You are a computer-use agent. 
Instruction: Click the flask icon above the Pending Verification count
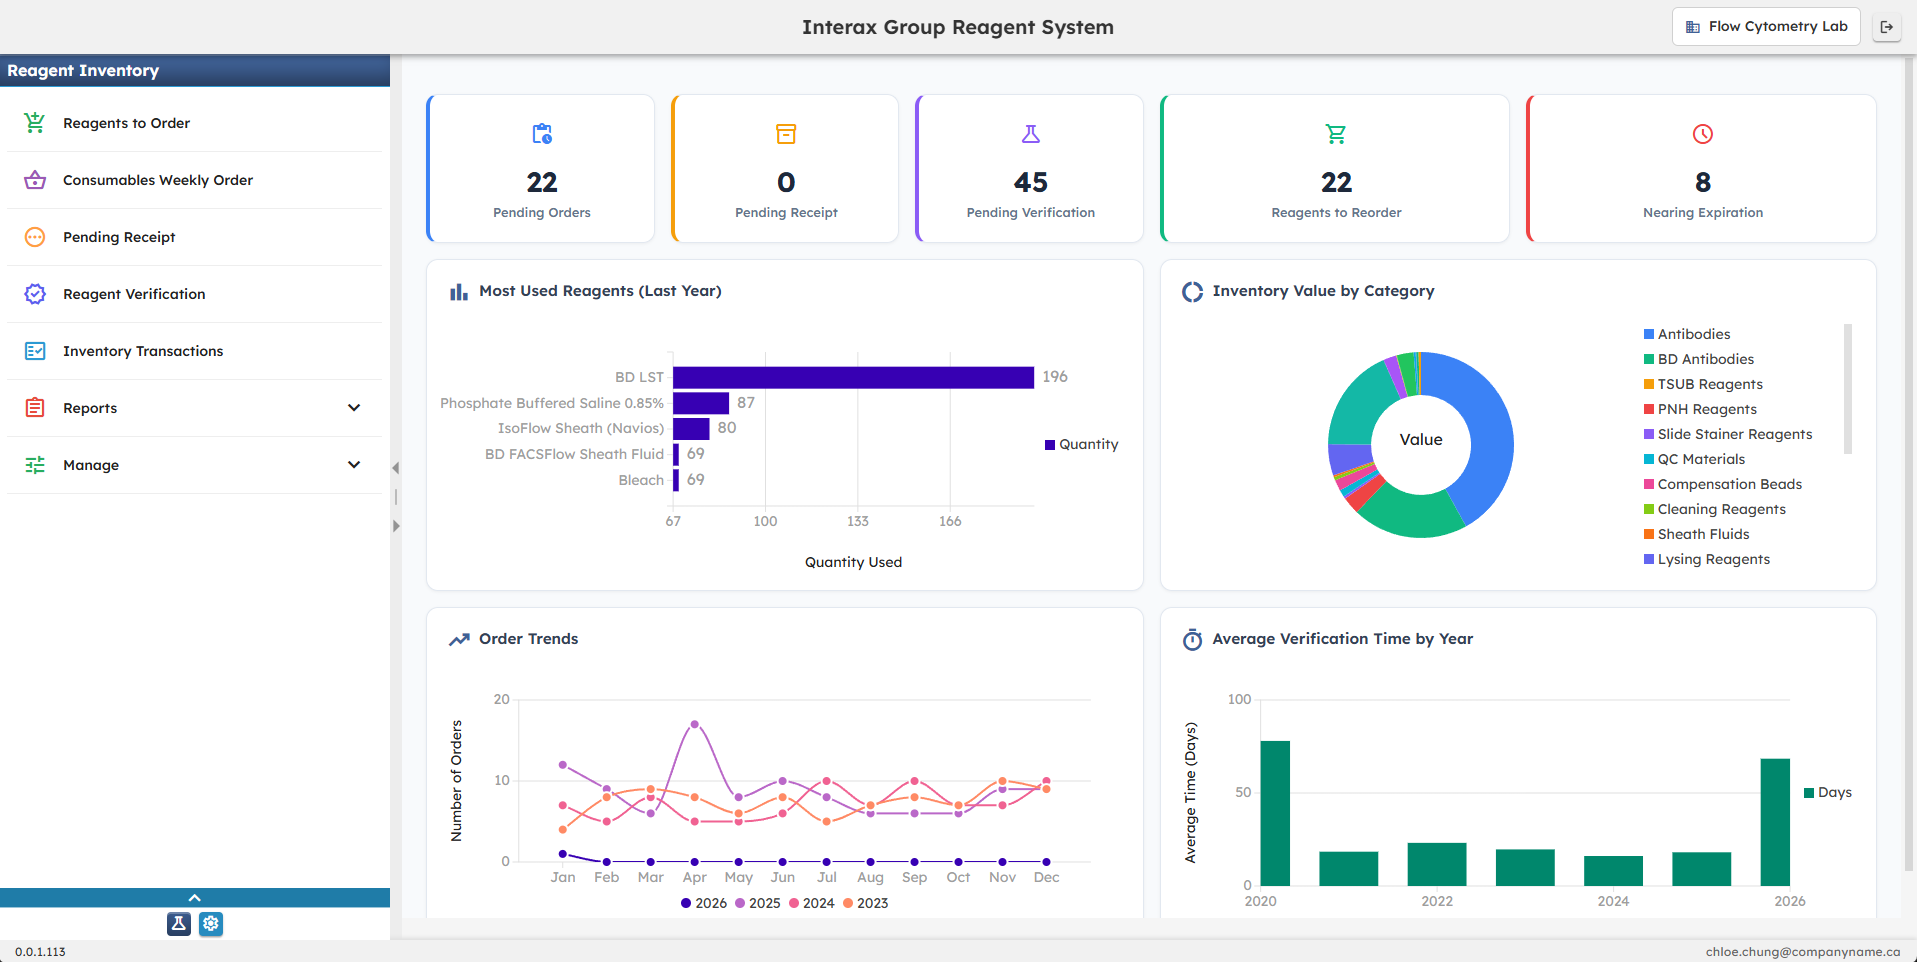[x=1030, y=133]
